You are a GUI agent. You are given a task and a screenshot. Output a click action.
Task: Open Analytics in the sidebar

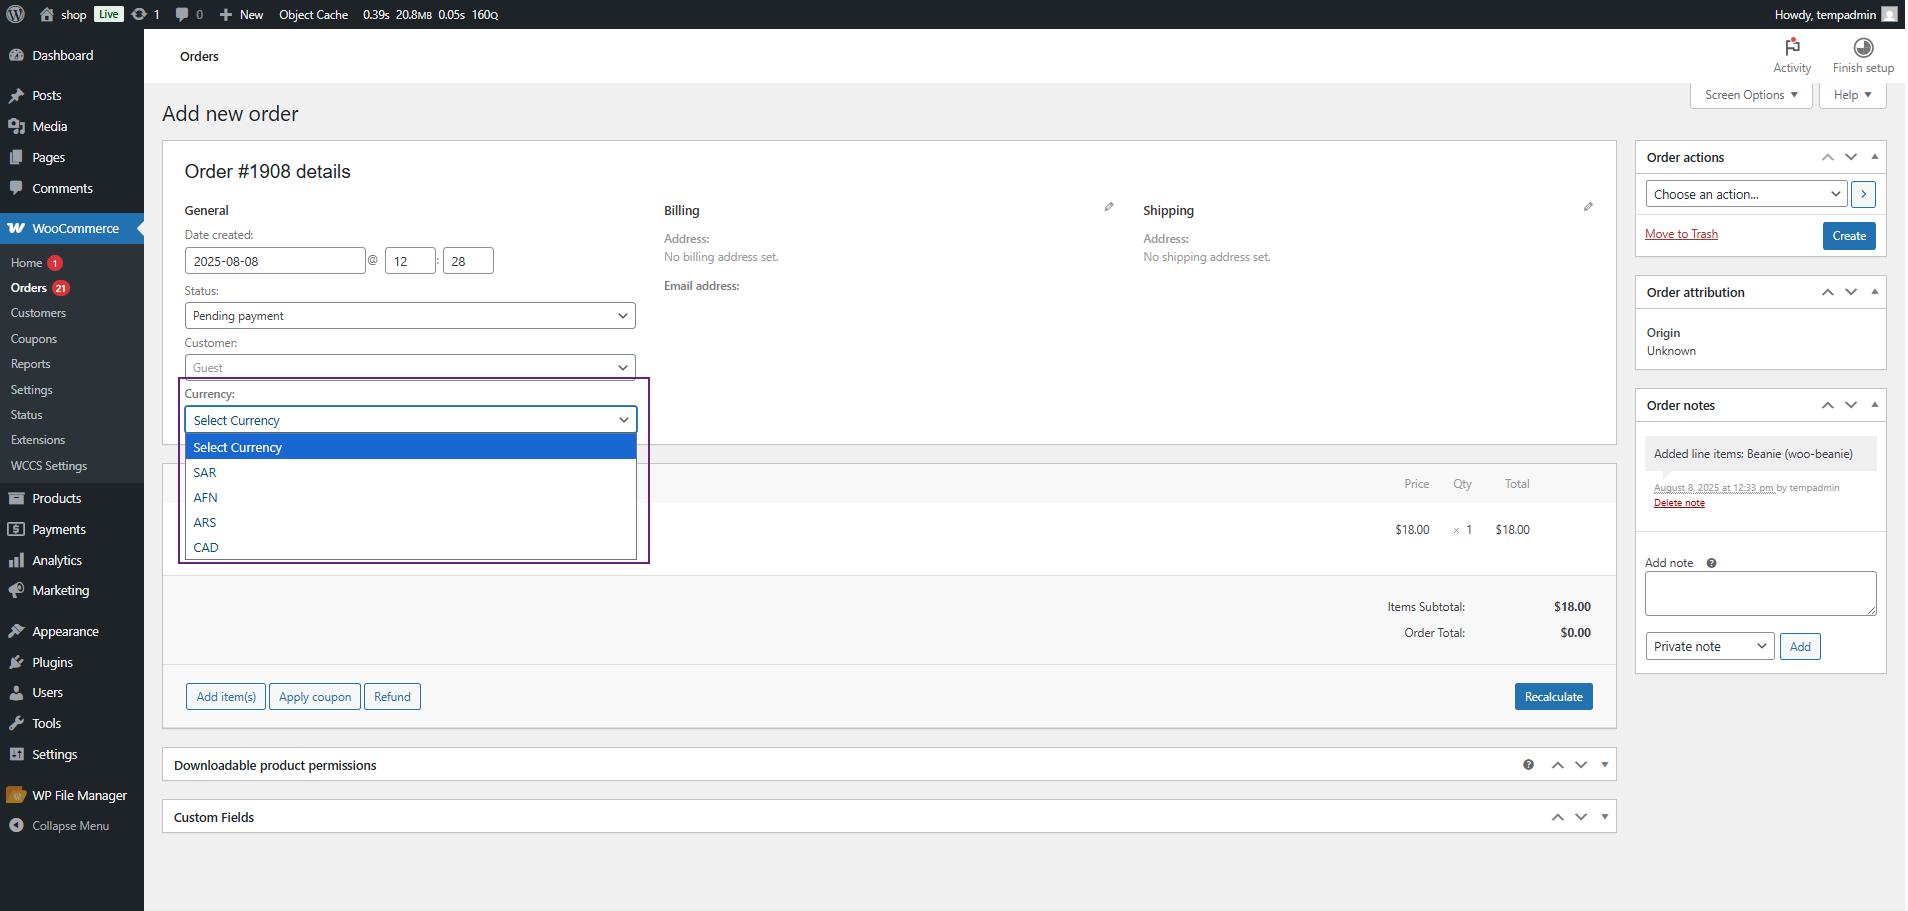pyautogui.click(x=55, y=560)
